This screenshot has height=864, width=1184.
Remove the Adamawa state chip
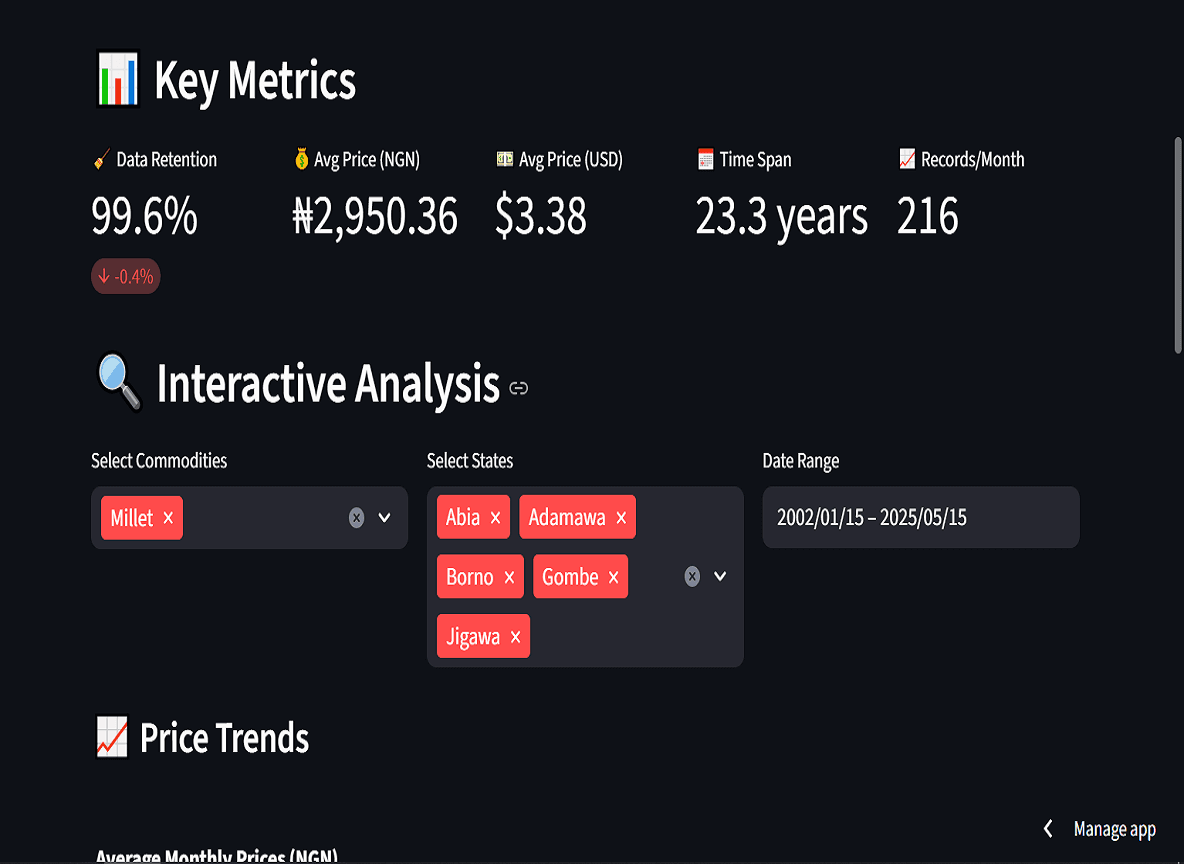click(x=621, y=517)
